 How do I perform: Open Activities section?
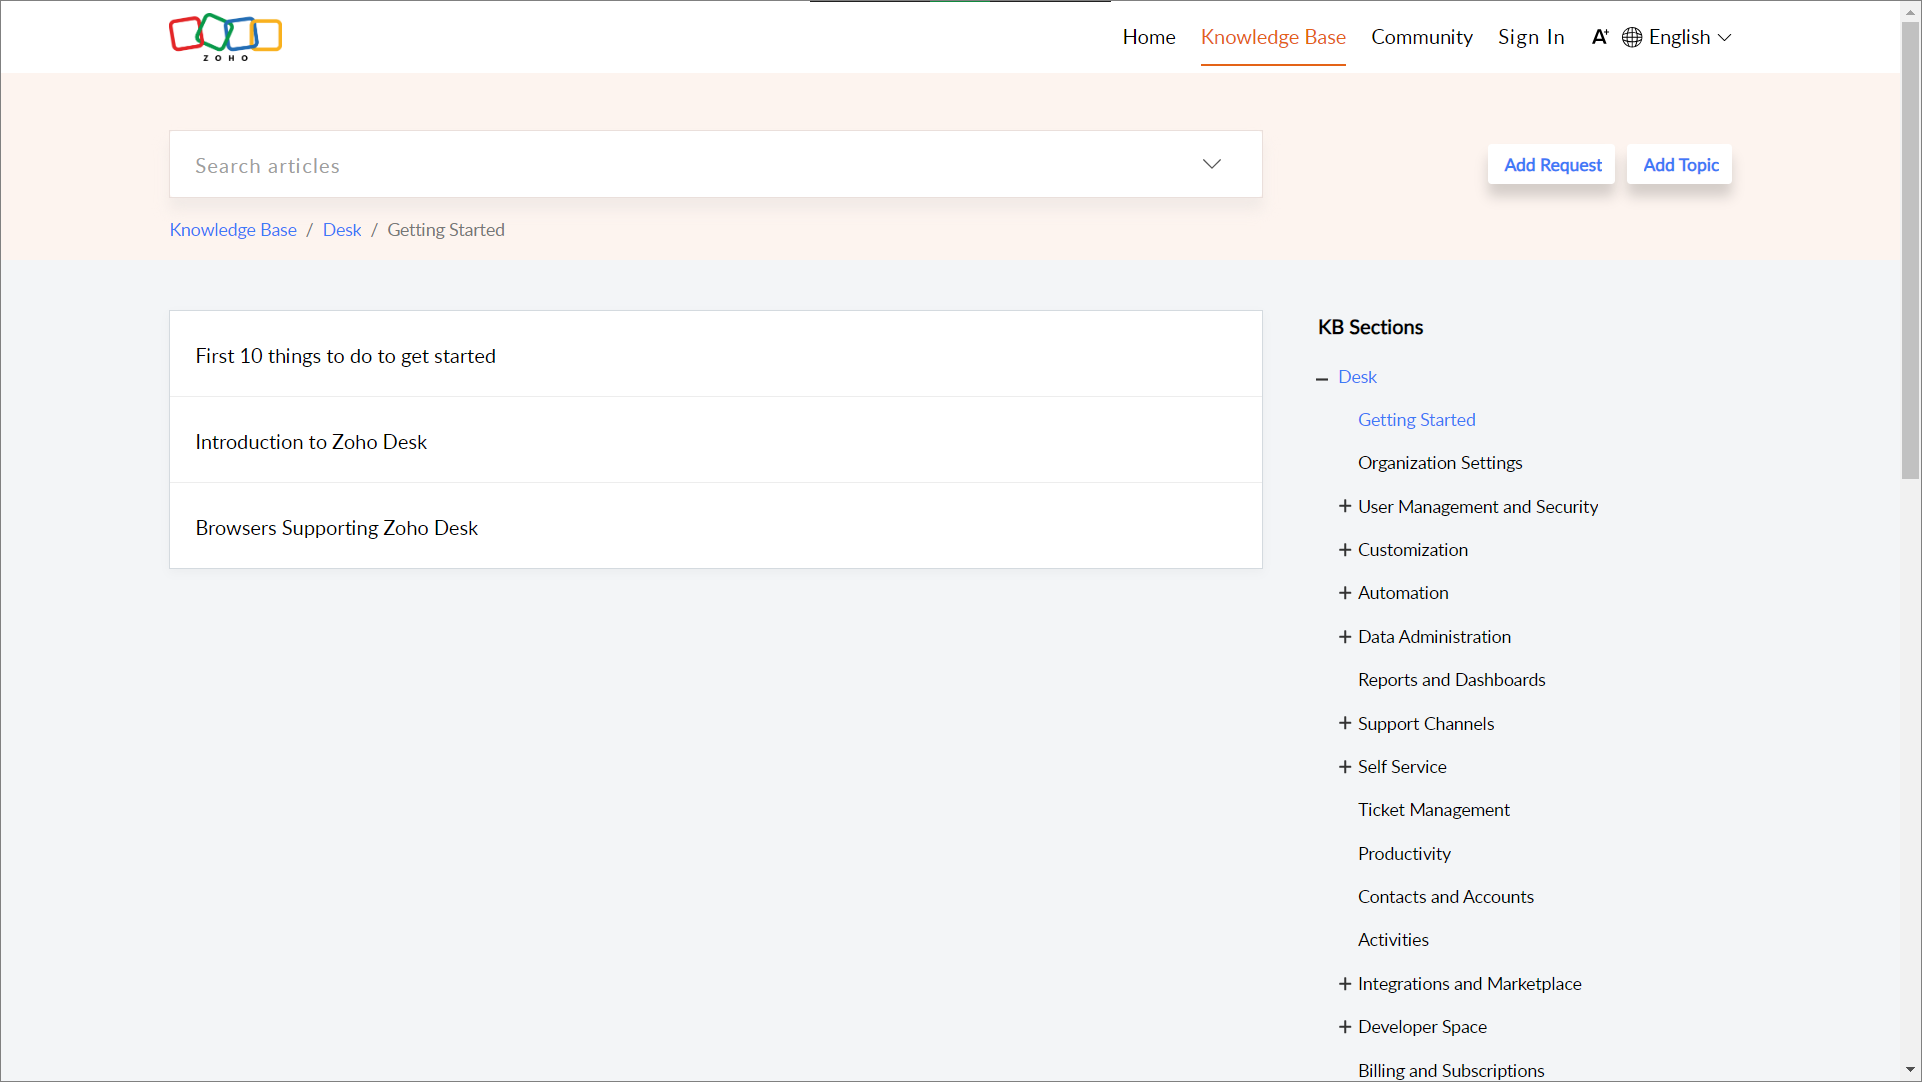pos(1393,940)
